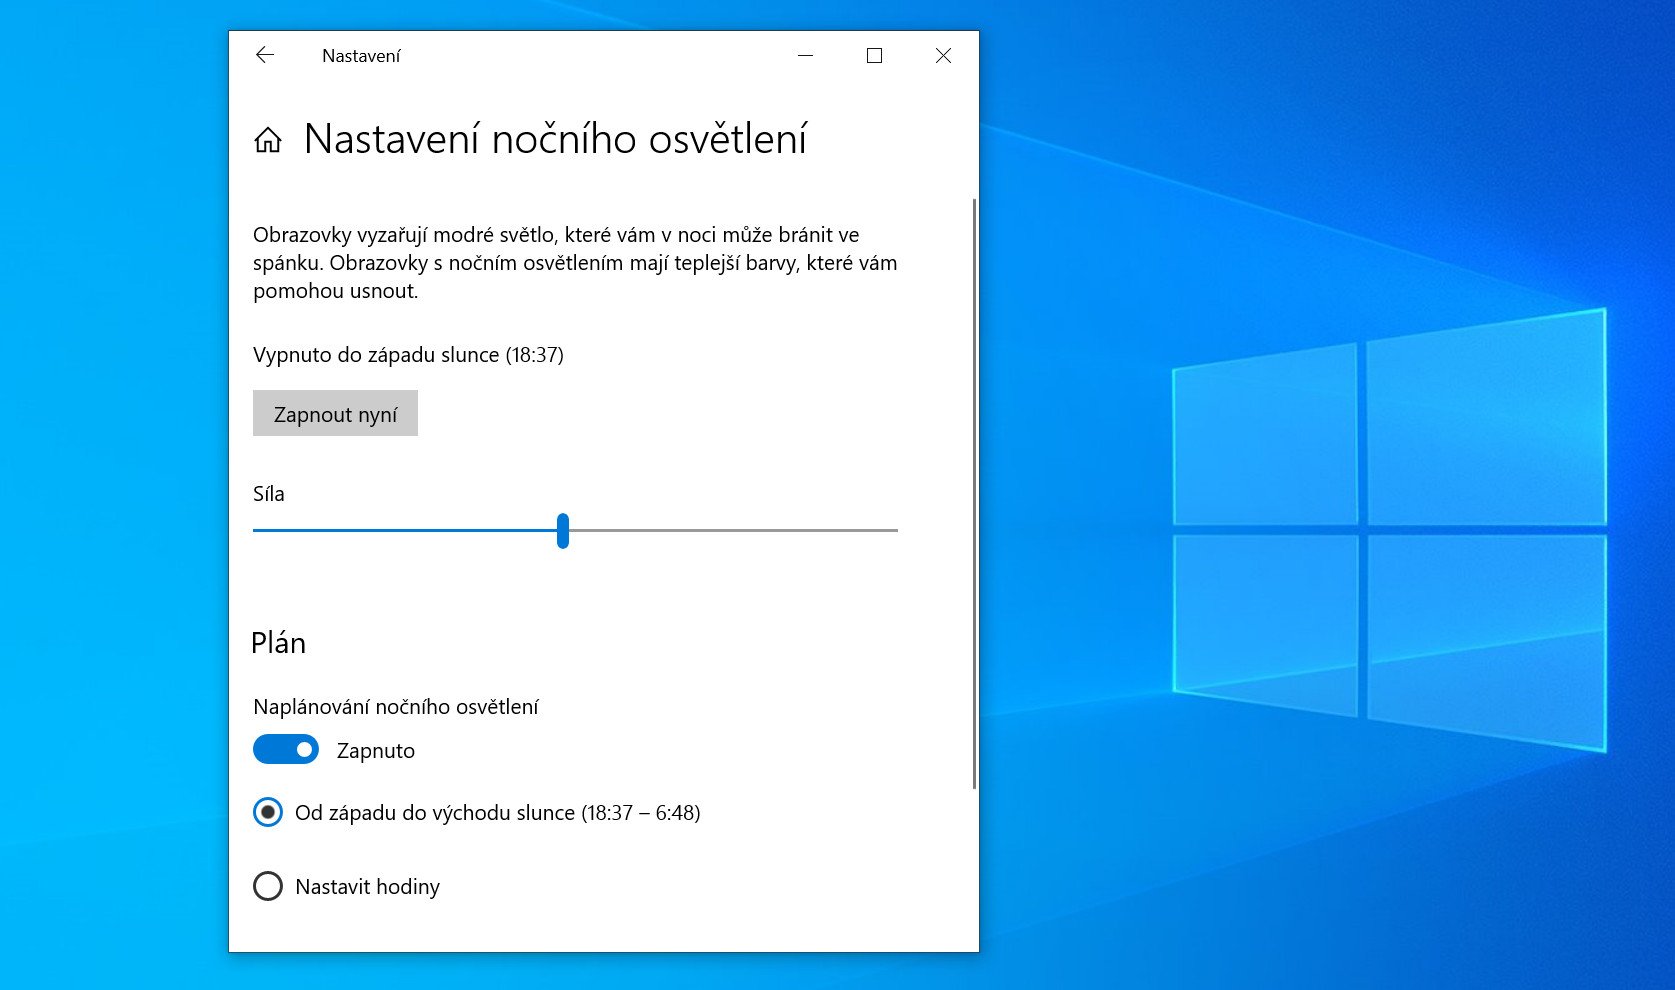Click the Zapnout nyní button
The width and height of the screenshot is (1675, 990).
click(x=335, y=413)
